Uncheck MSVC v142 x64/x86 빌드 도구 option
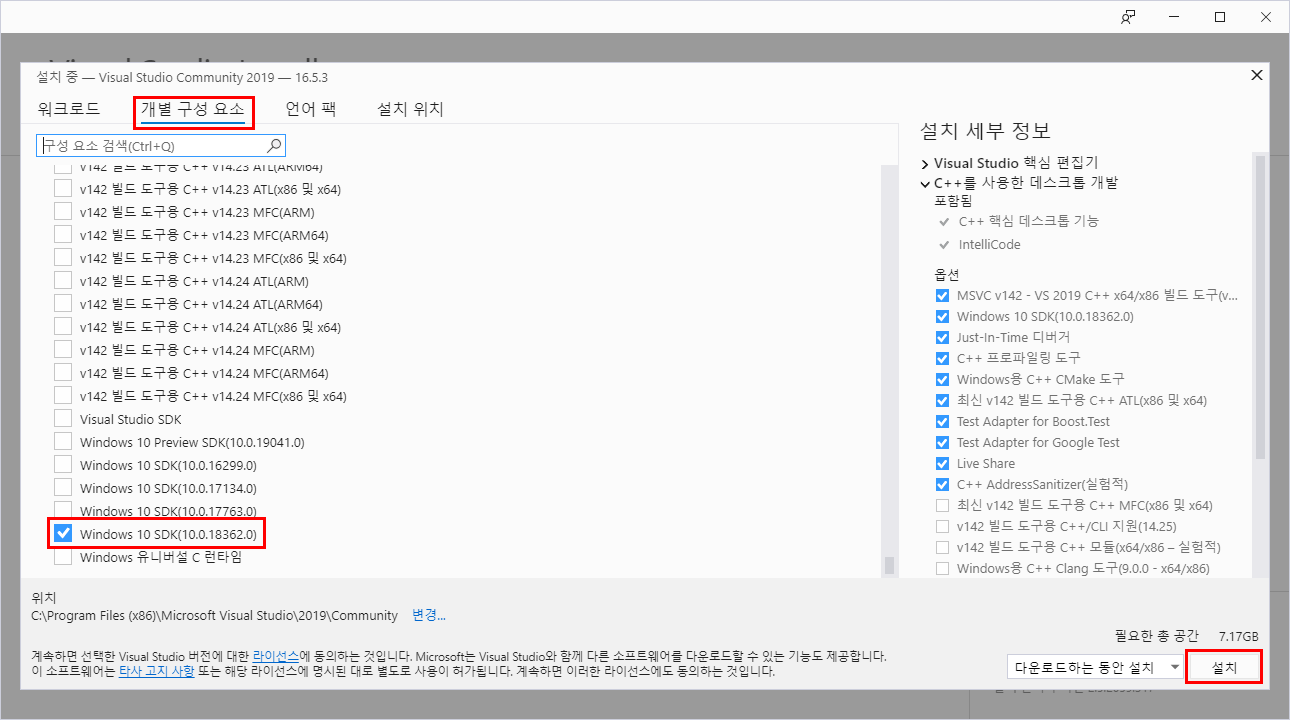This screenshot has height=720, width=1290. (x=942, y=296)
